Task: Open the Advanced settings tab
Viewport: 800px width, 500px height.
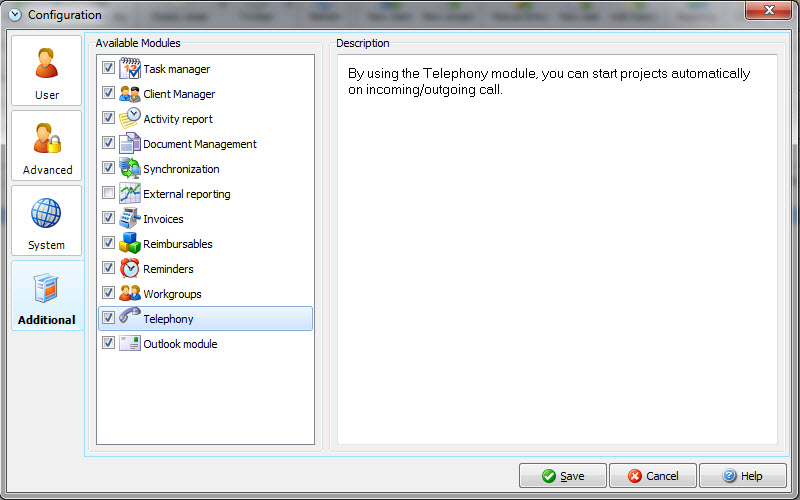Action: (x=47, y=146)
